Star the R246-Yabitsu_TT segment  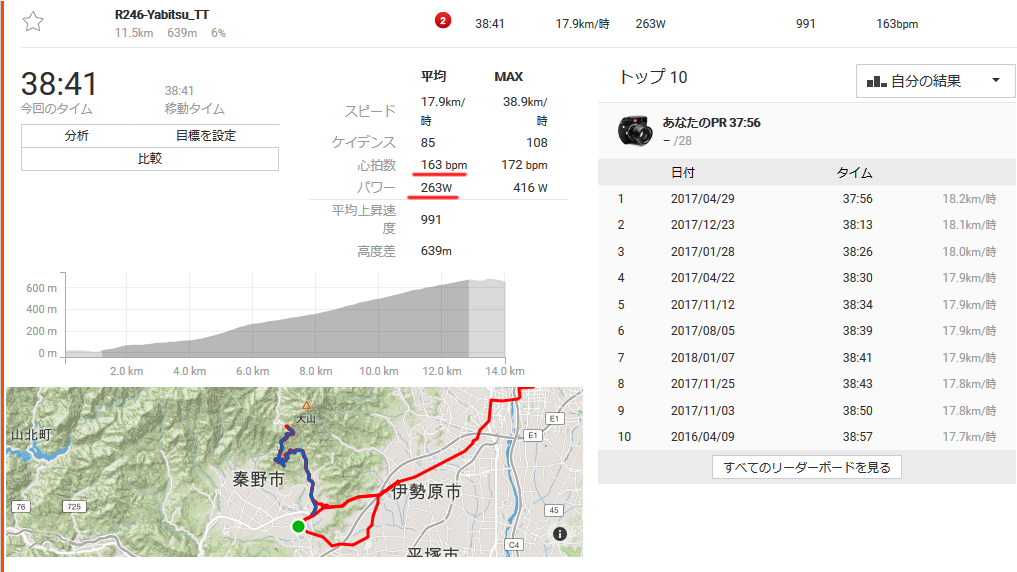tap(33, 22)
